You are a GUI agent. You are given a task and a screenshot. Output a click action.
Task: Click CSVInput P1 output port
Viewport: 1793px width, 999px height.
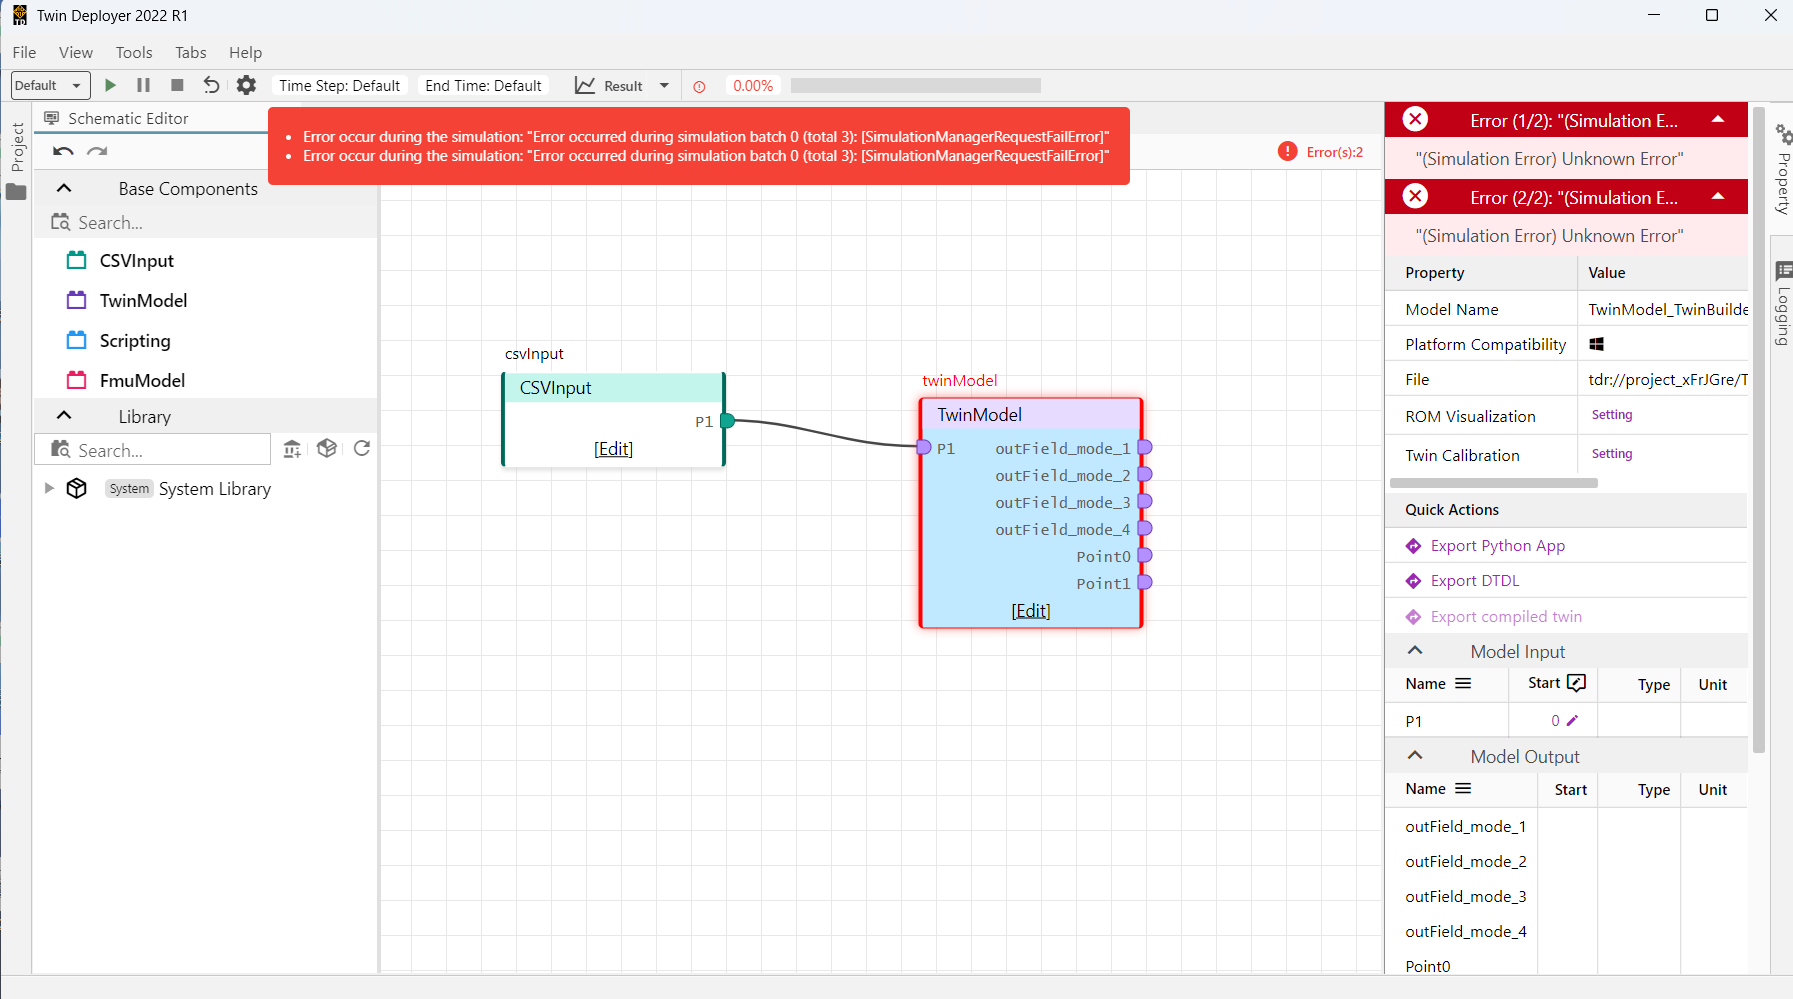tap(728, 421)
